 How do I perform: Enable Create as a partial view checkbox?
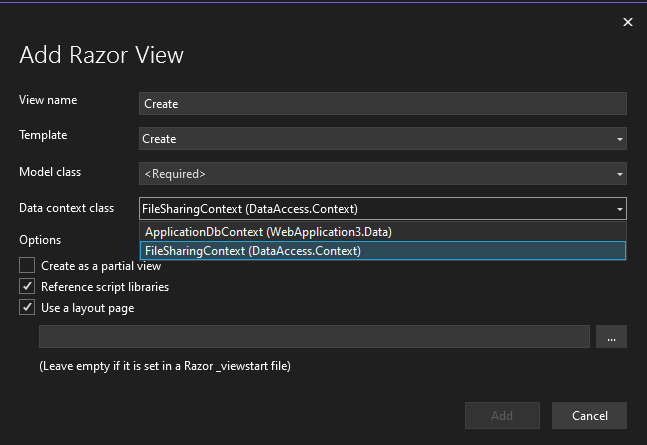[x=27, y=266]
